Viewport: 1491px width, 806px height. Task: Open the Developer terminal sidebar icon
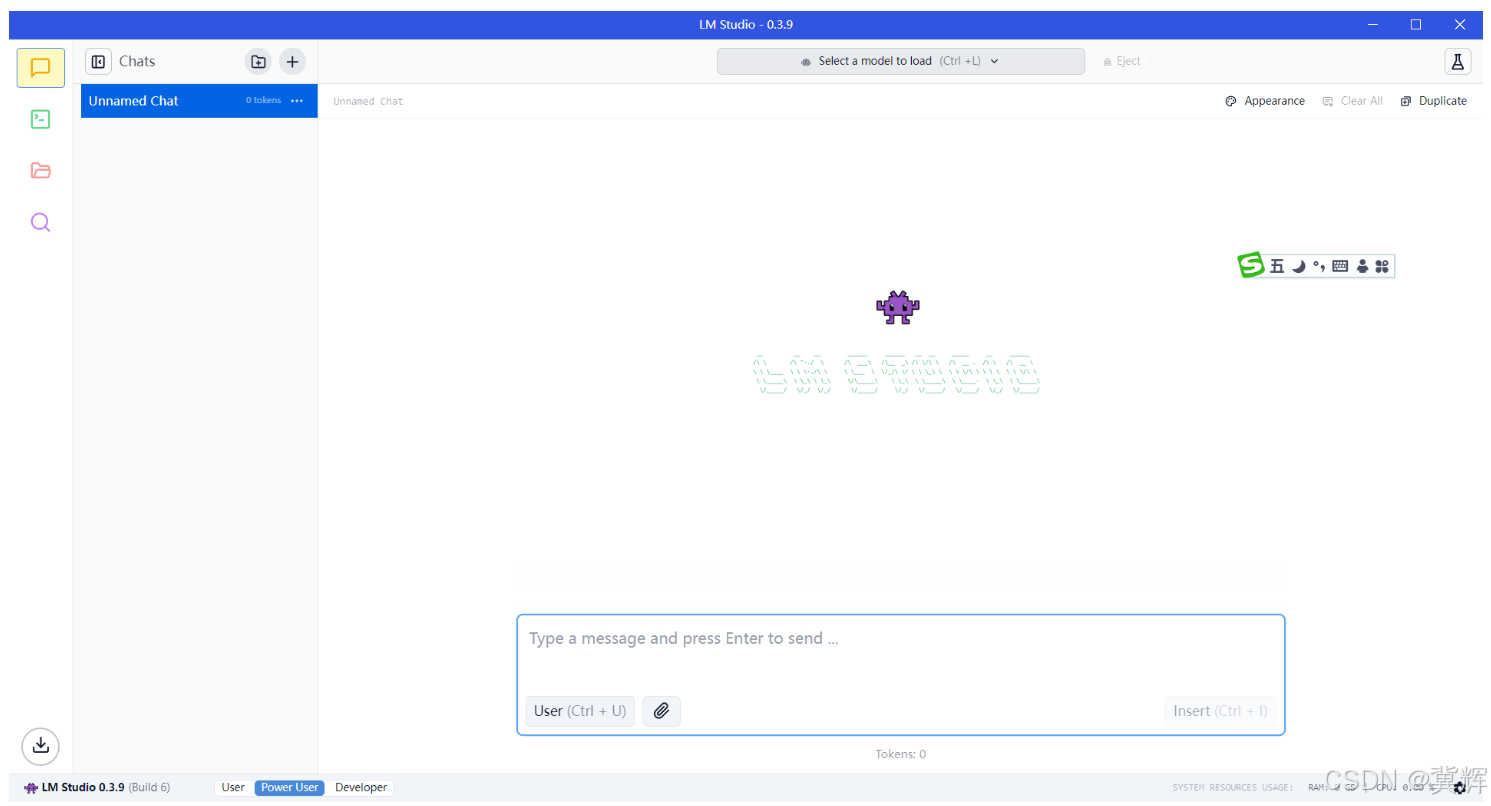(x=41, y=120)
